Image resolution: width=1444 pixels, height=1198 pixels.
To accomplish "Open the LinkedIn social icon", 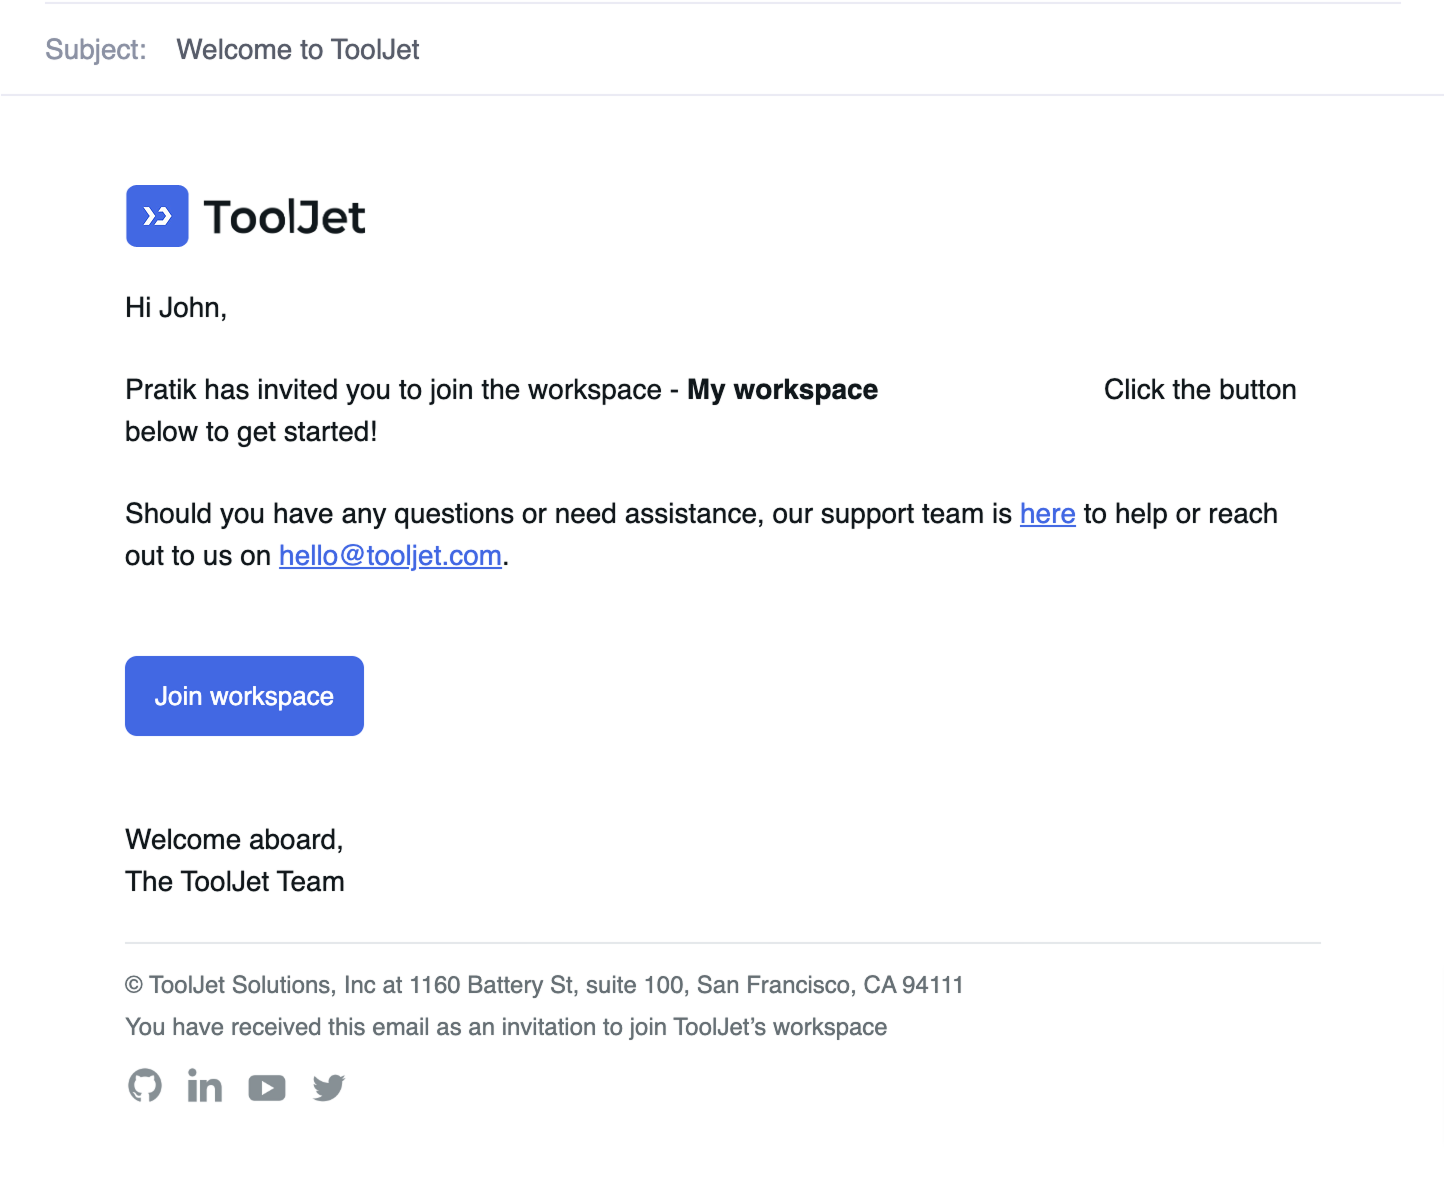I will coord(205,1086).
